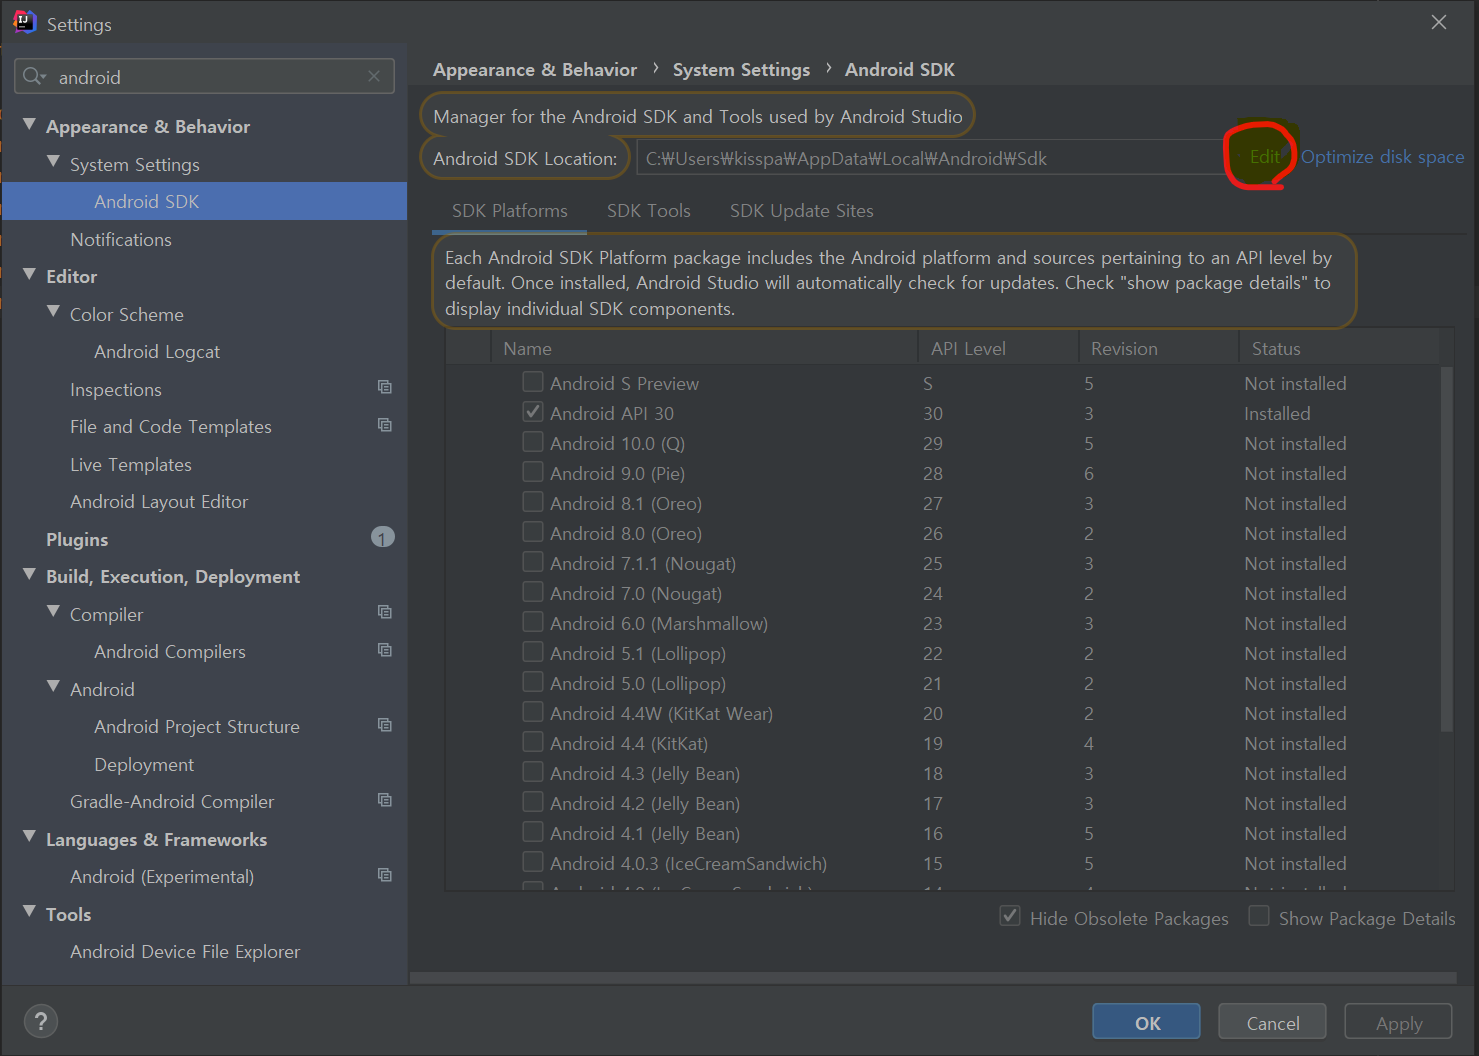Click the Revision column header

(1158, 348)
